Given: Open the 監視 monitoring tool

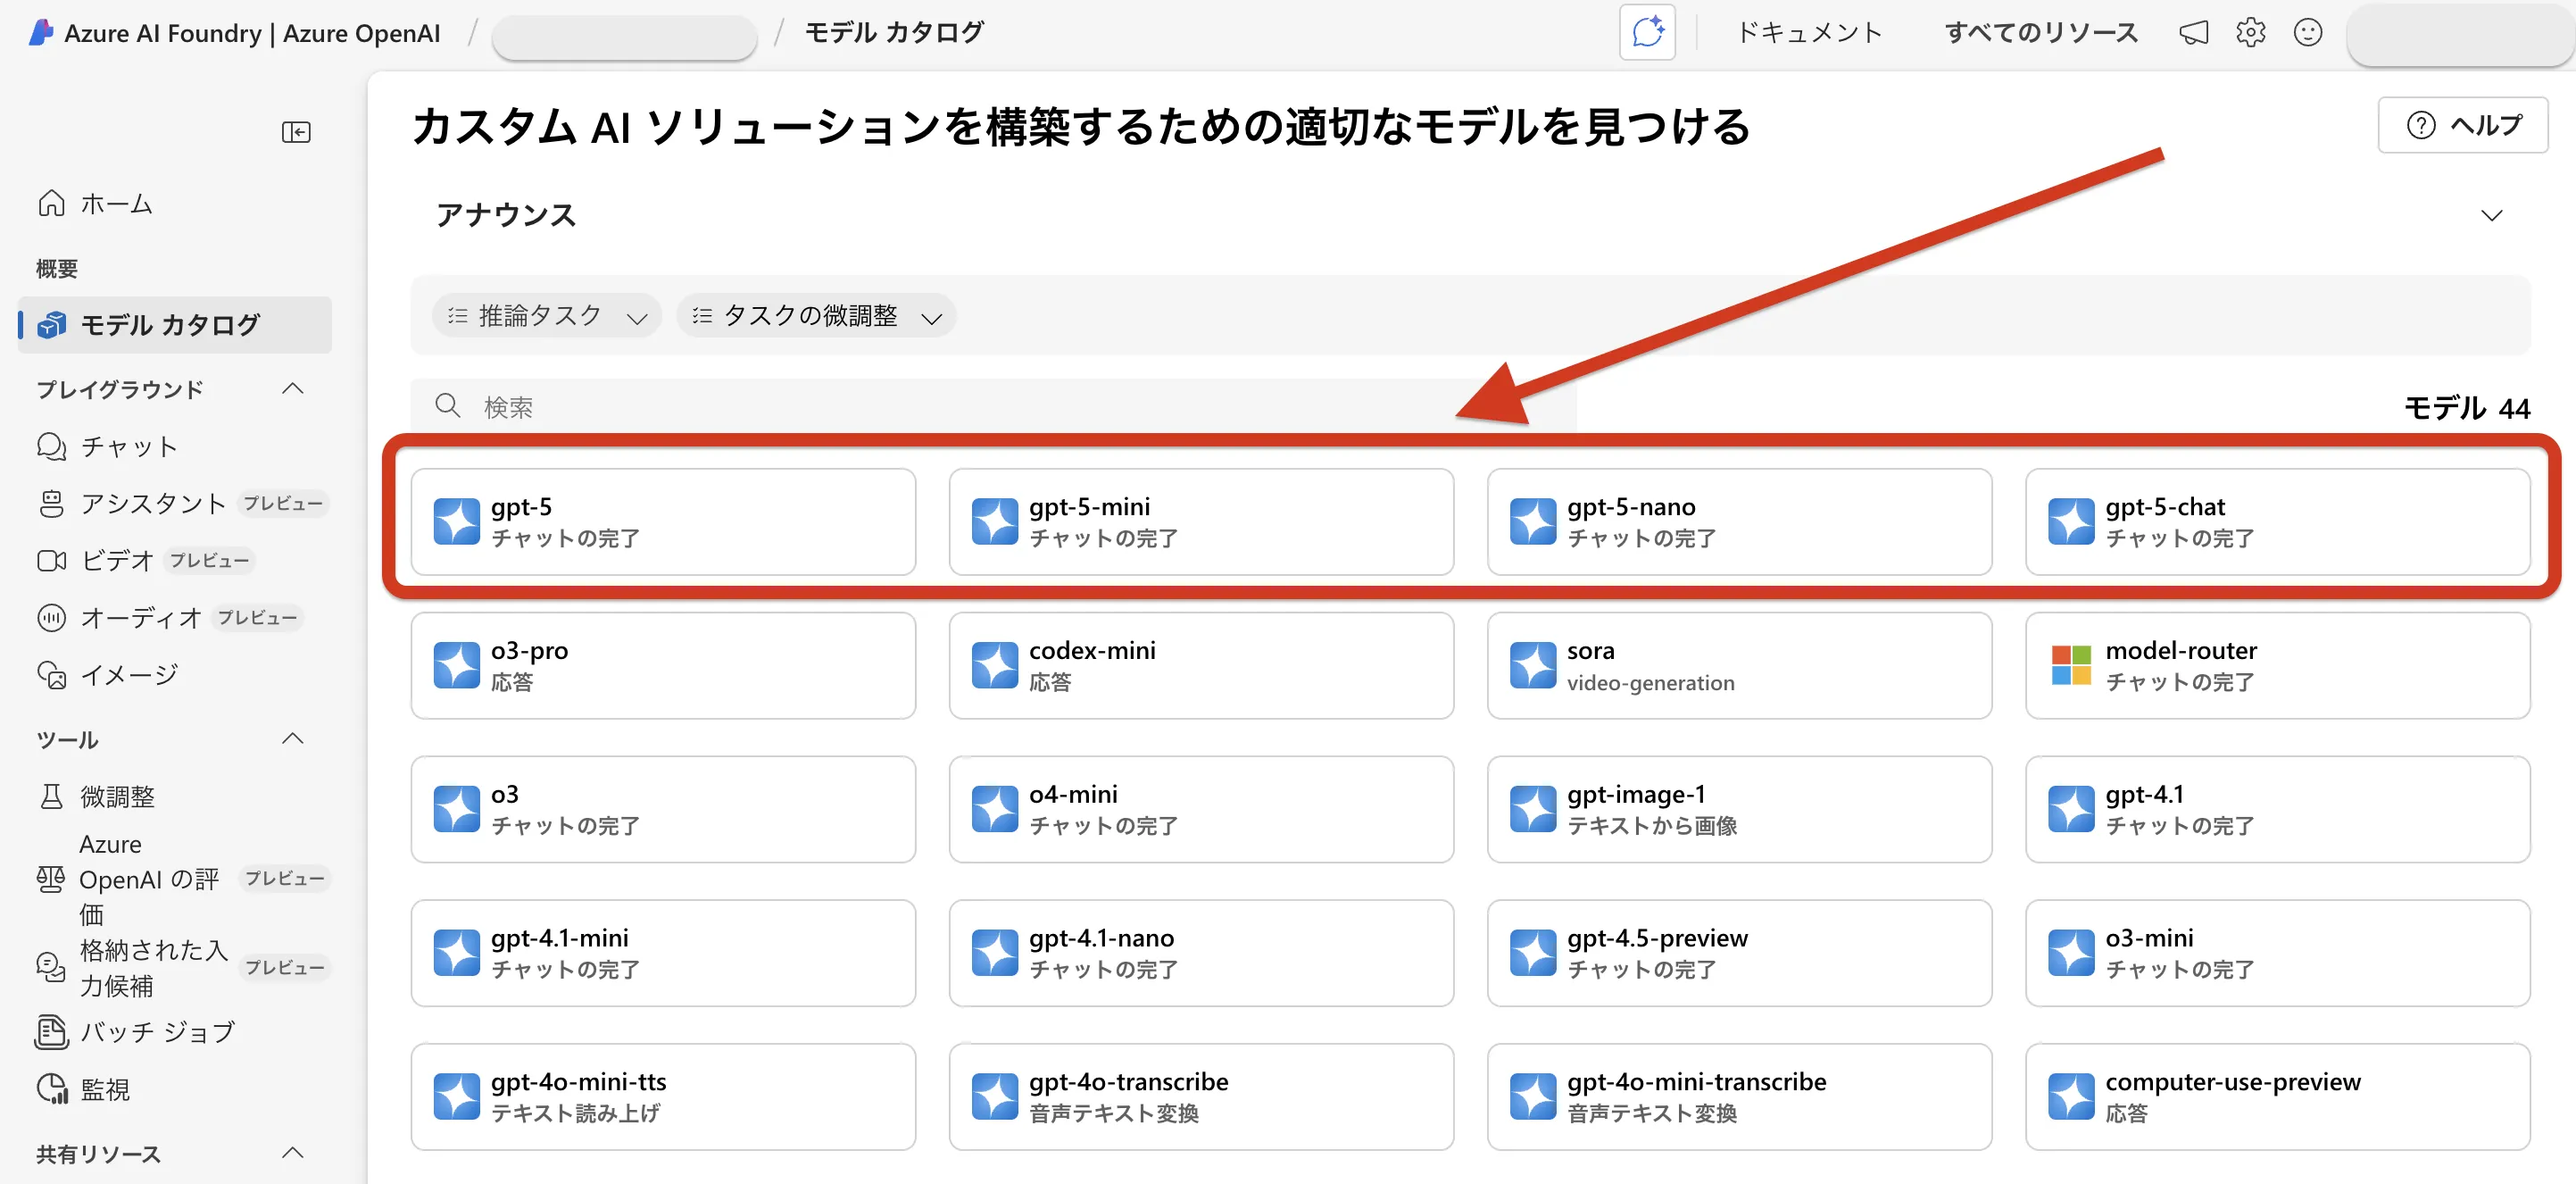Looking at the screenshot, I should (x=105, y=1088).
